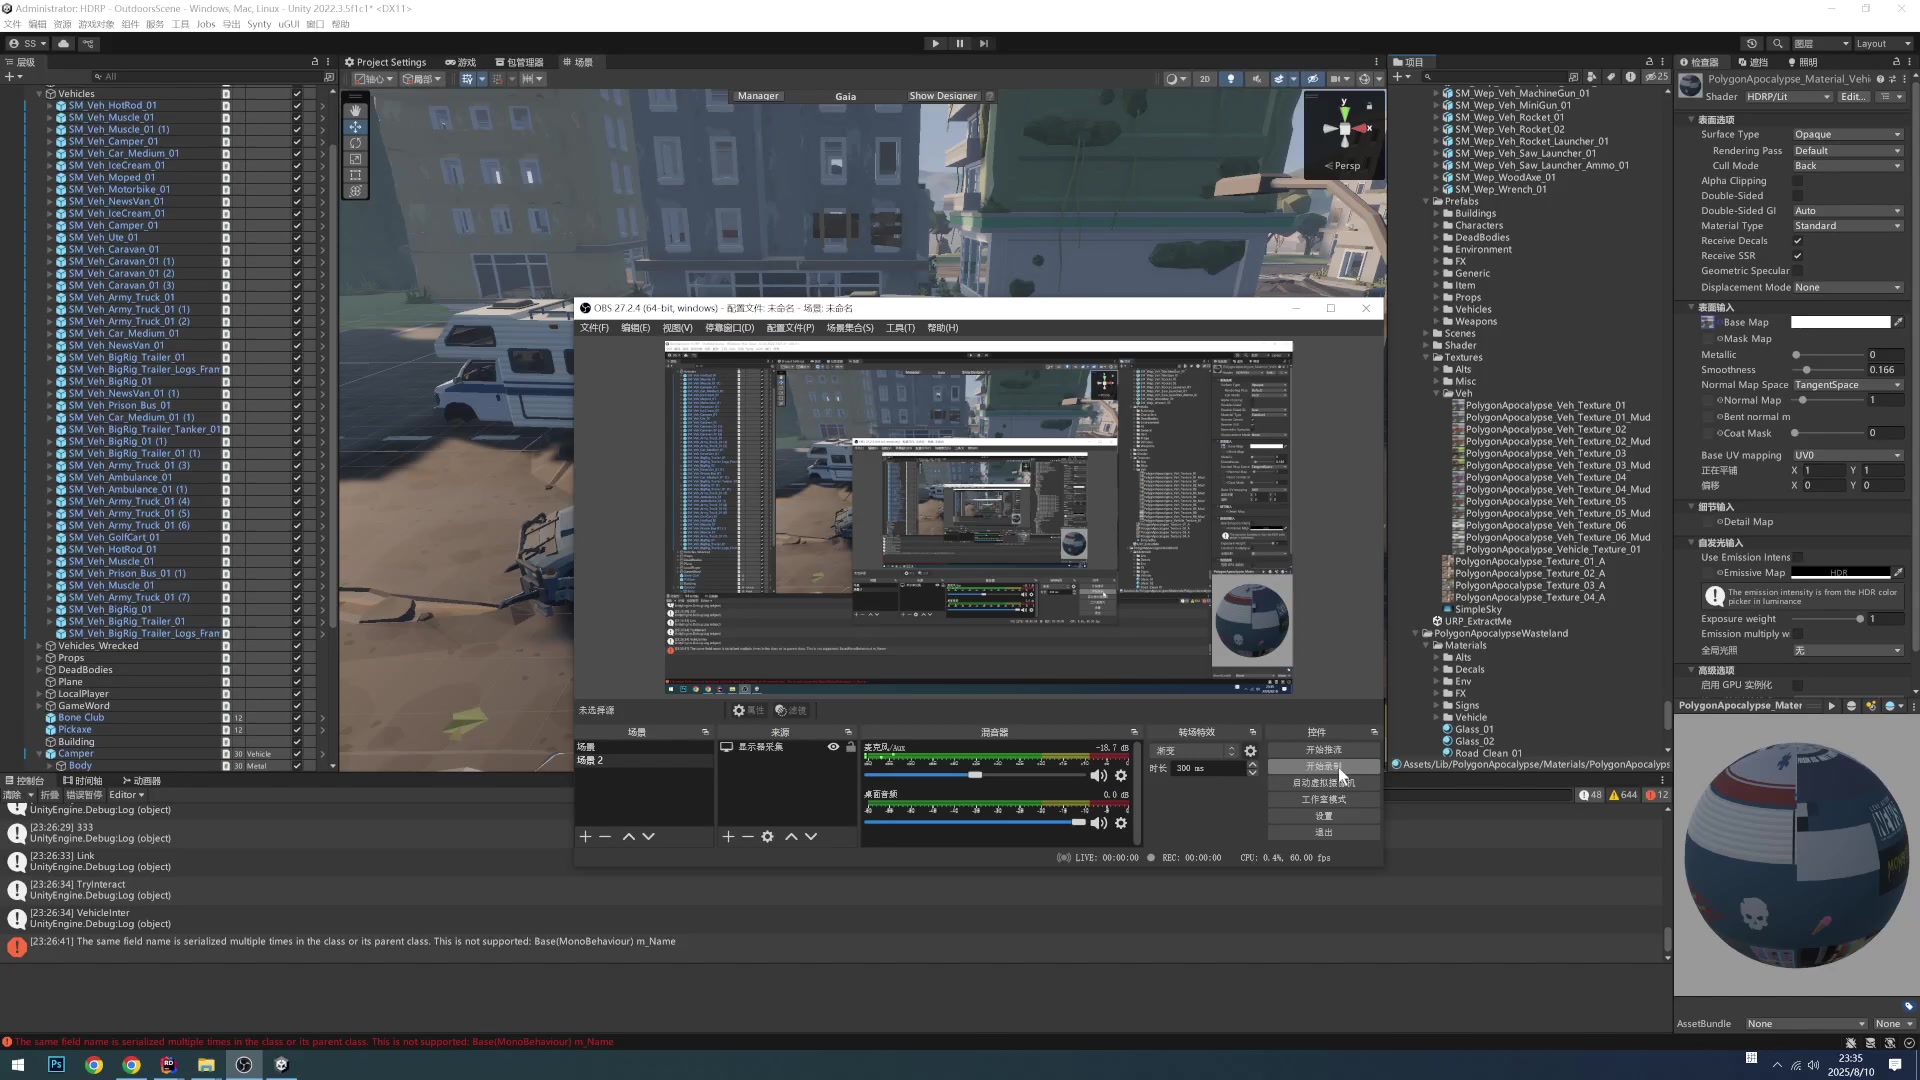
Task: Open the Surface Type dropdown
Action: (x=1846, y=134)
